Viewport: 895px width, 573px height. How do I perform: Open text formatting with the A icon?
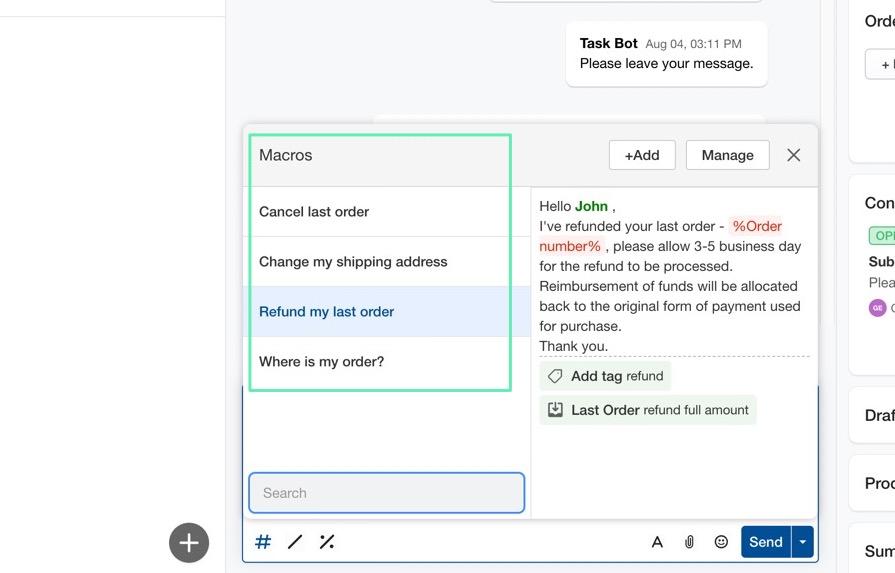click(657, 542)
